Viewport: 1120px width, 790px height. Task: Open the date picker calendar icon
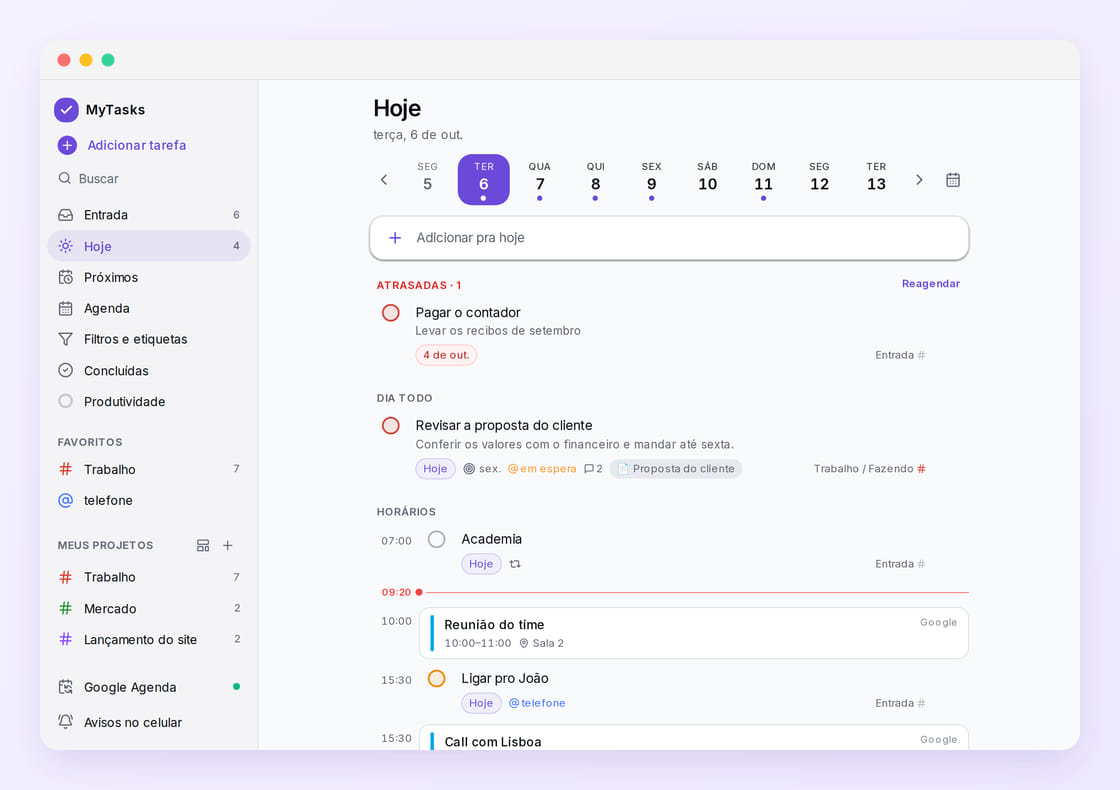point(953,180)
